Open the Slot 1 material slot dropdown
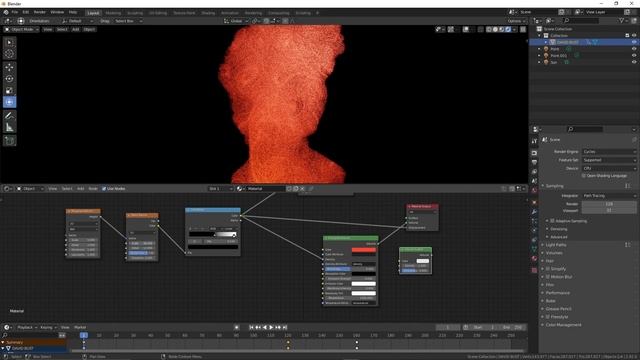The image size is (640, 360). pos(221,189)
